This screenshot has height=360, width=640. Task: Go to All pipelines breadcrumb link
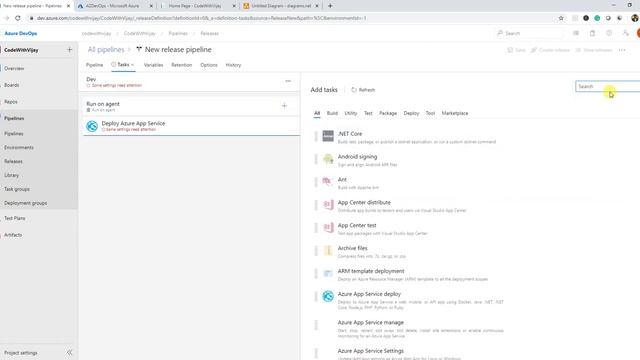tap(106, 49)
